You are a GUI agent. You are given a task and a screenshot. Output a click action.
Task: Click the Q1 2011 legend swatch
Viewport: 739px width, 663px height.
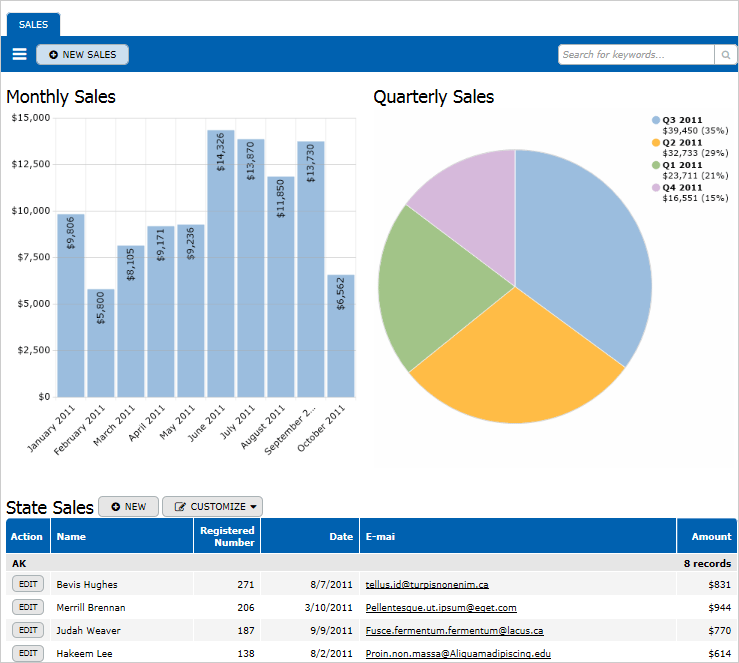coord(656,165)
